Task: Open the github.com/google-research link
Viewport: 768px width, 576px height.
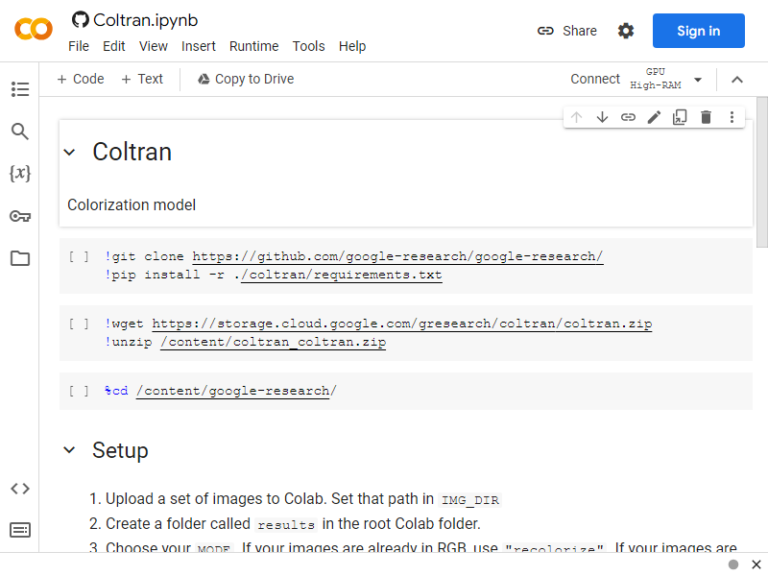Action: coord(397,257)
